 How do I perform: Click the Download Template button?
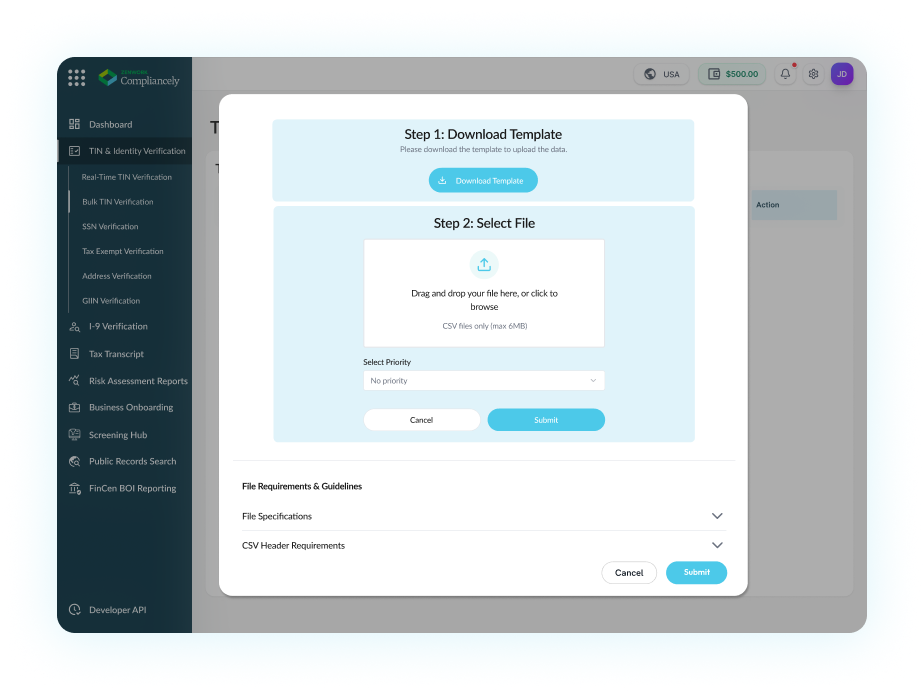(483, 181)
